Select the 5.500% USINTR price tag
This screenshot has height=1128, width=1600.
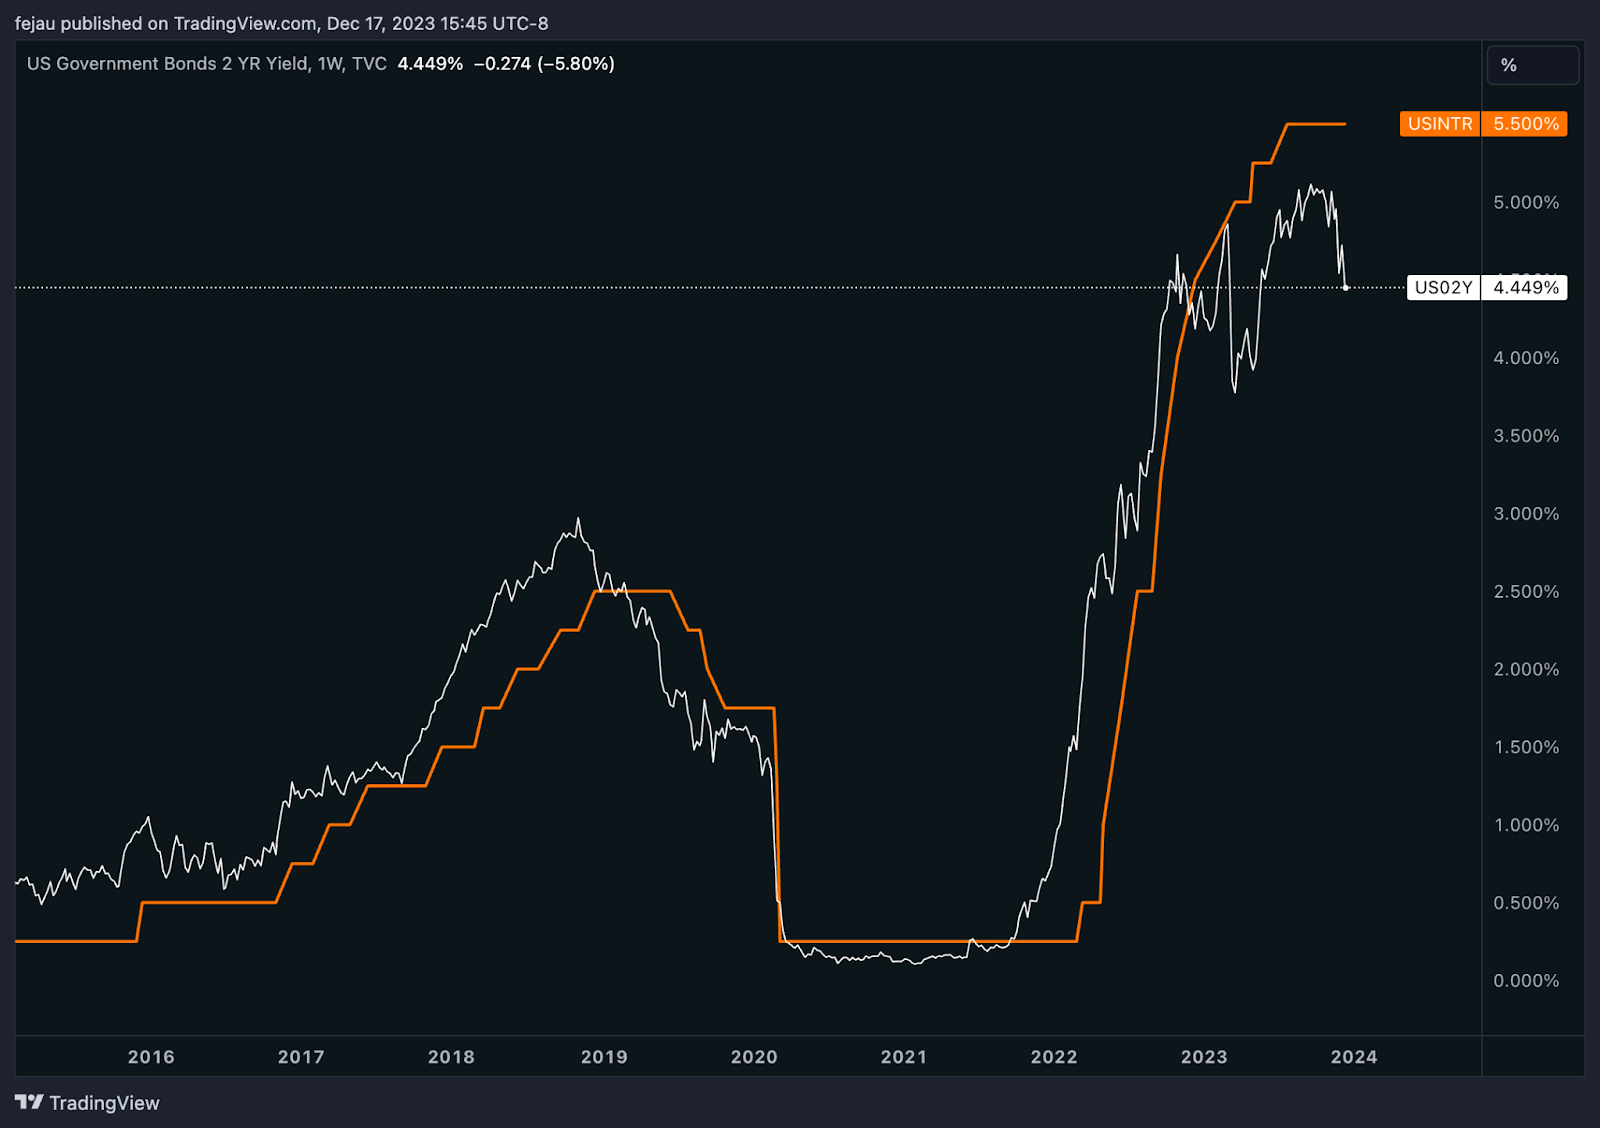[1525, 124]
